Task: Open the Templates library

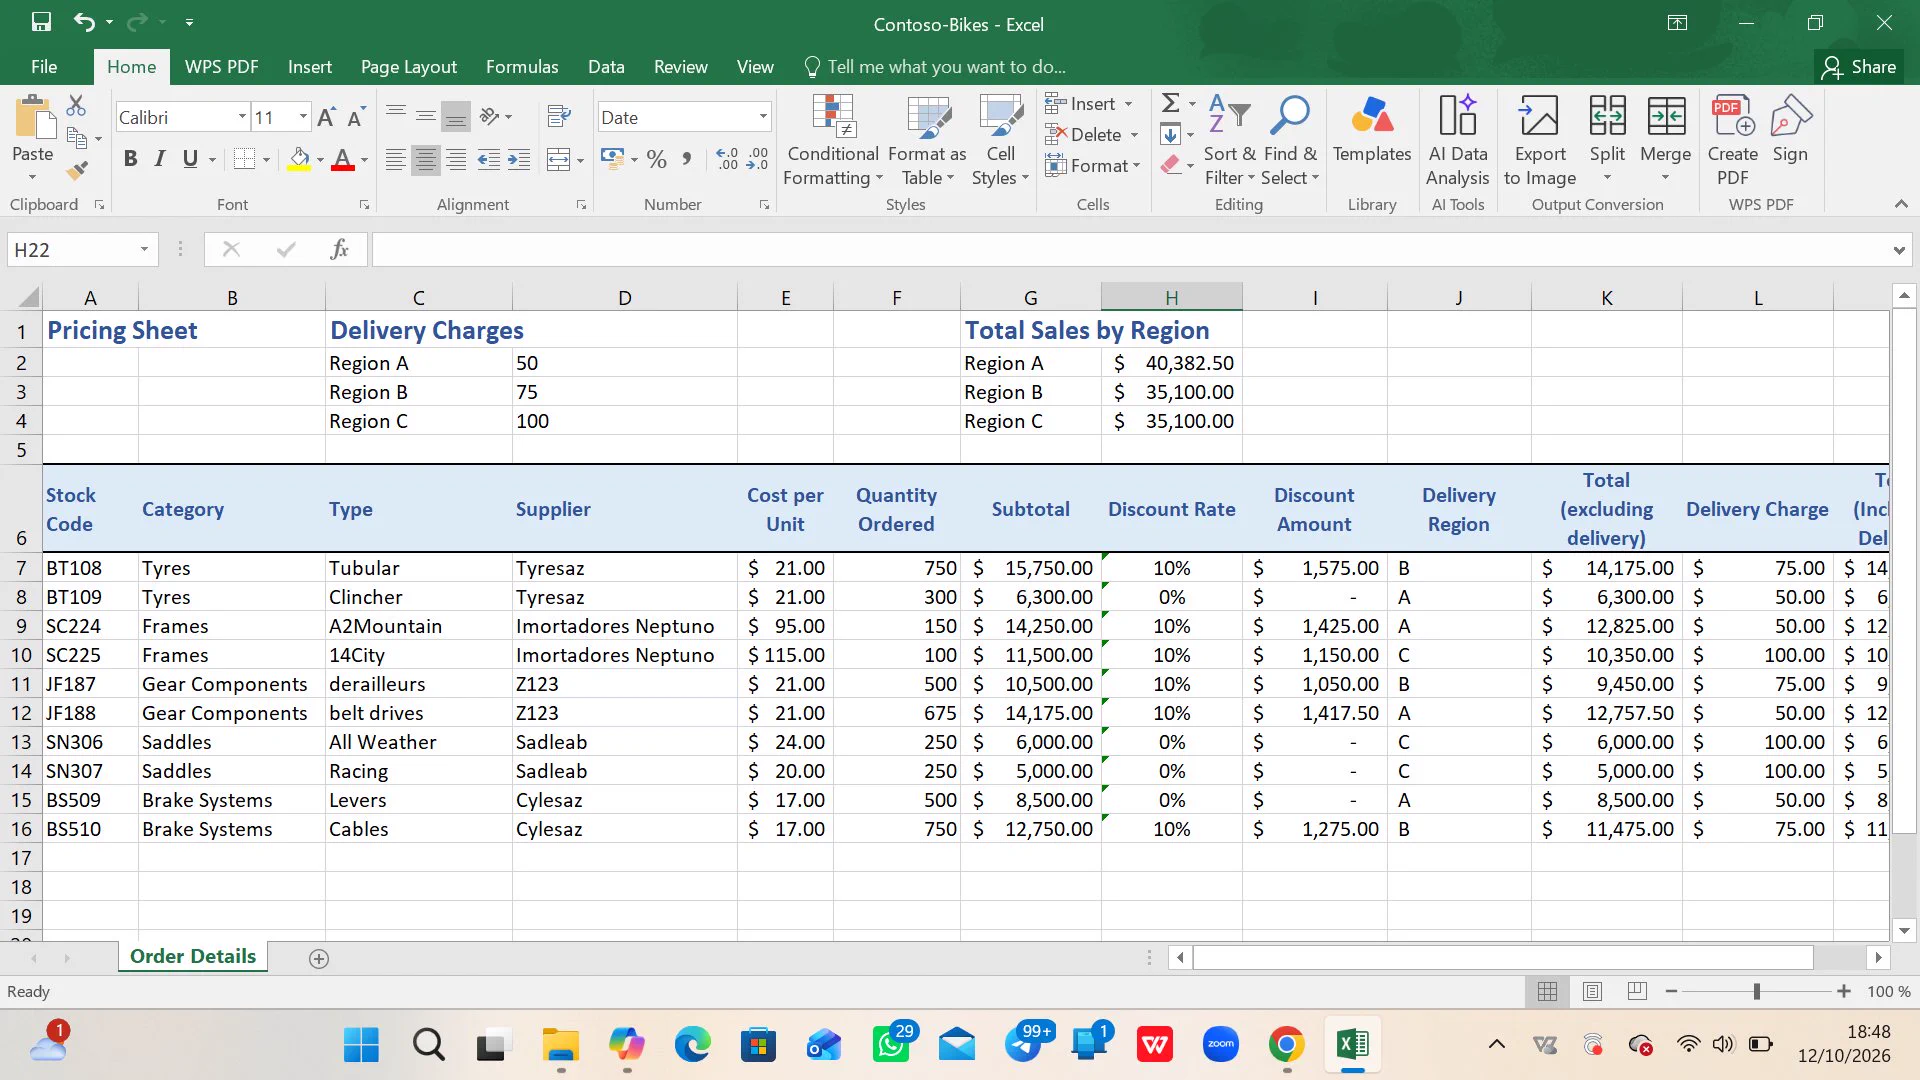Action: click(x=1371, y=130)
